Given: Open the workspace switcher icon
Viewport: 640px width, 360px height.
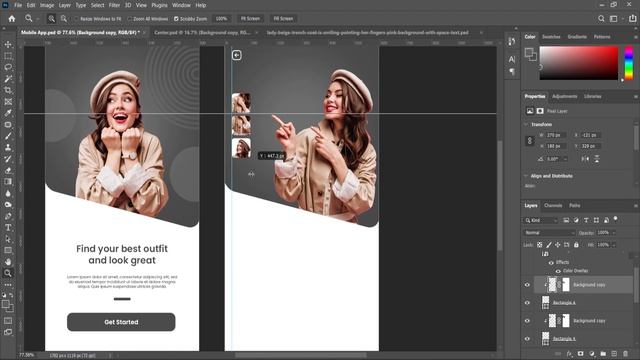Looking at the screenshot, I should click(x=613, y=18).
